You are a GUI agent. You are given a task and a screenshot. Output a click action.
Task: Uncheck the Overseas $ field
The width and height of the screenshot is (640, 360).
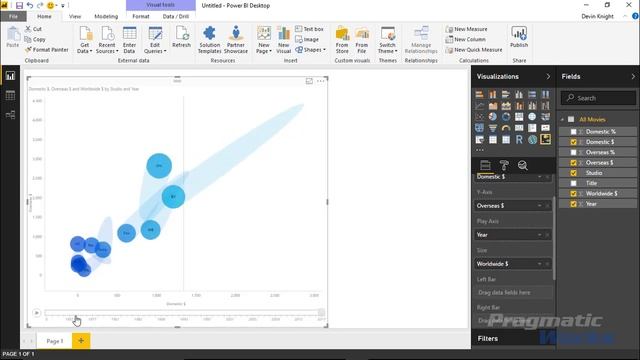(573, 162)
